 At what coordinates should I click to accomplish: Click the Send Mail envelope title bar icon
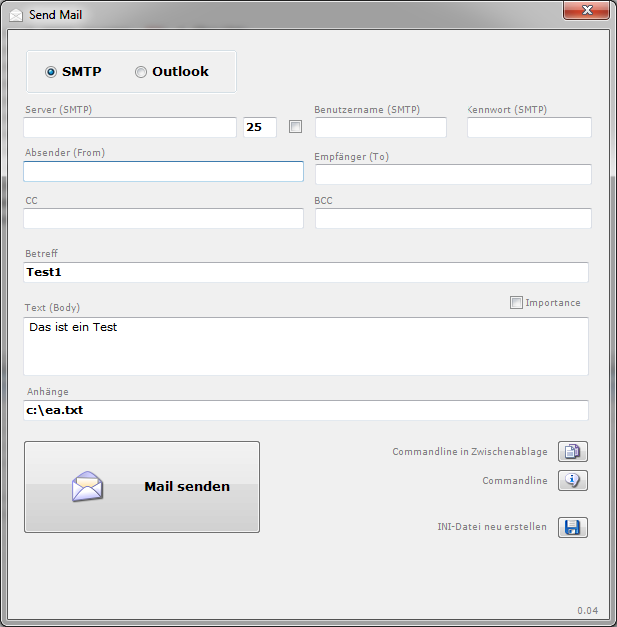tap(16, 15)
